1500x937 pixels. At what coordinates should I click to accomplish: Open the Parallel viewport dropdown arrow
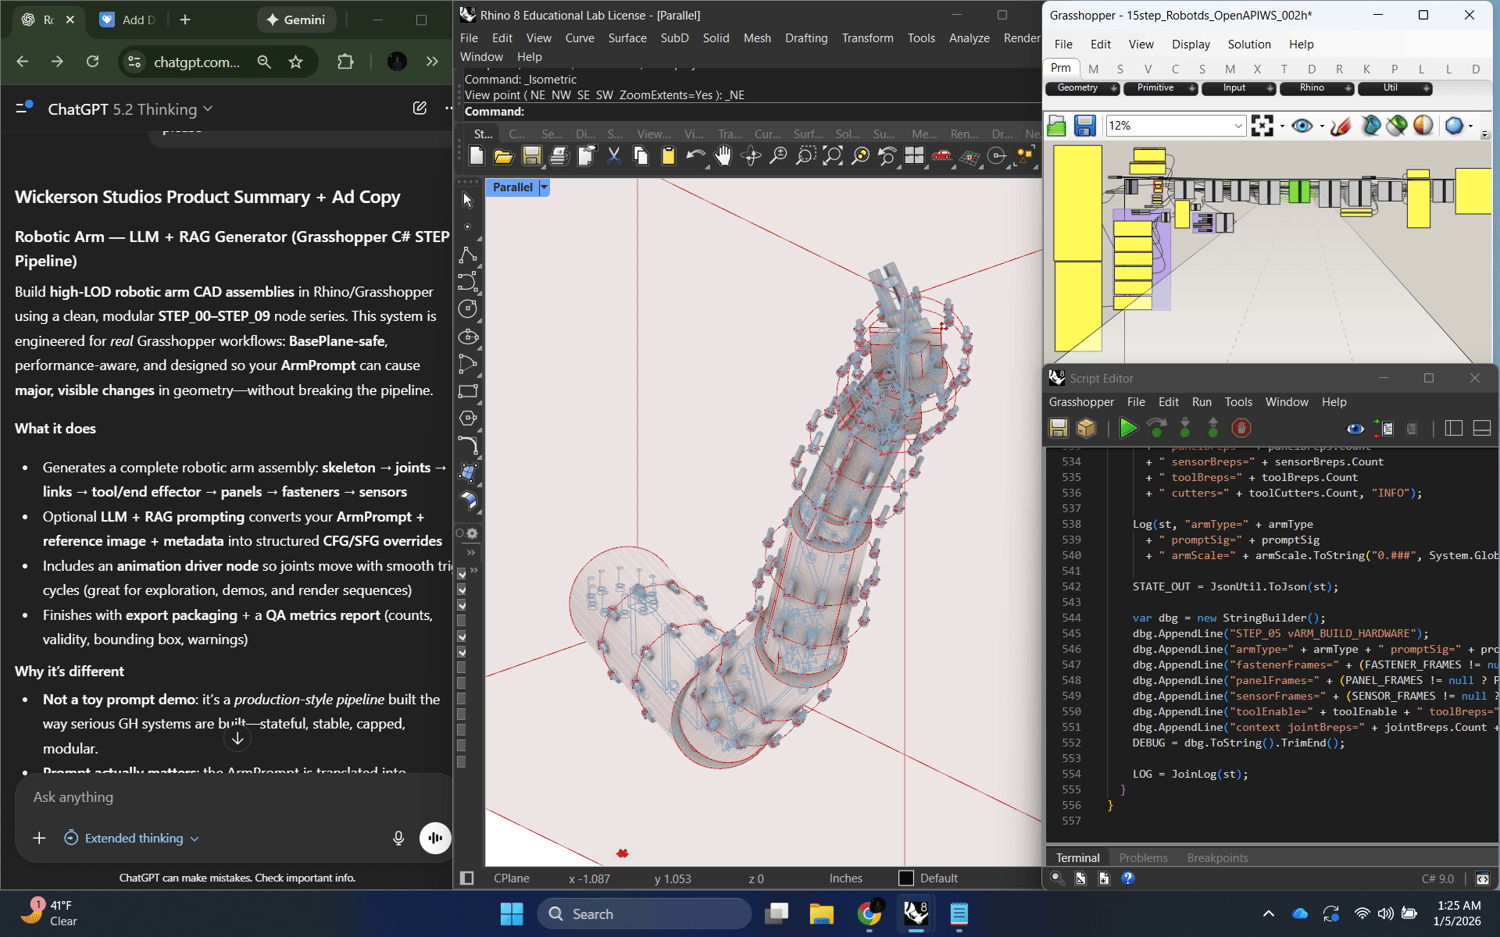pyautogui.click(x=544, y=187)
